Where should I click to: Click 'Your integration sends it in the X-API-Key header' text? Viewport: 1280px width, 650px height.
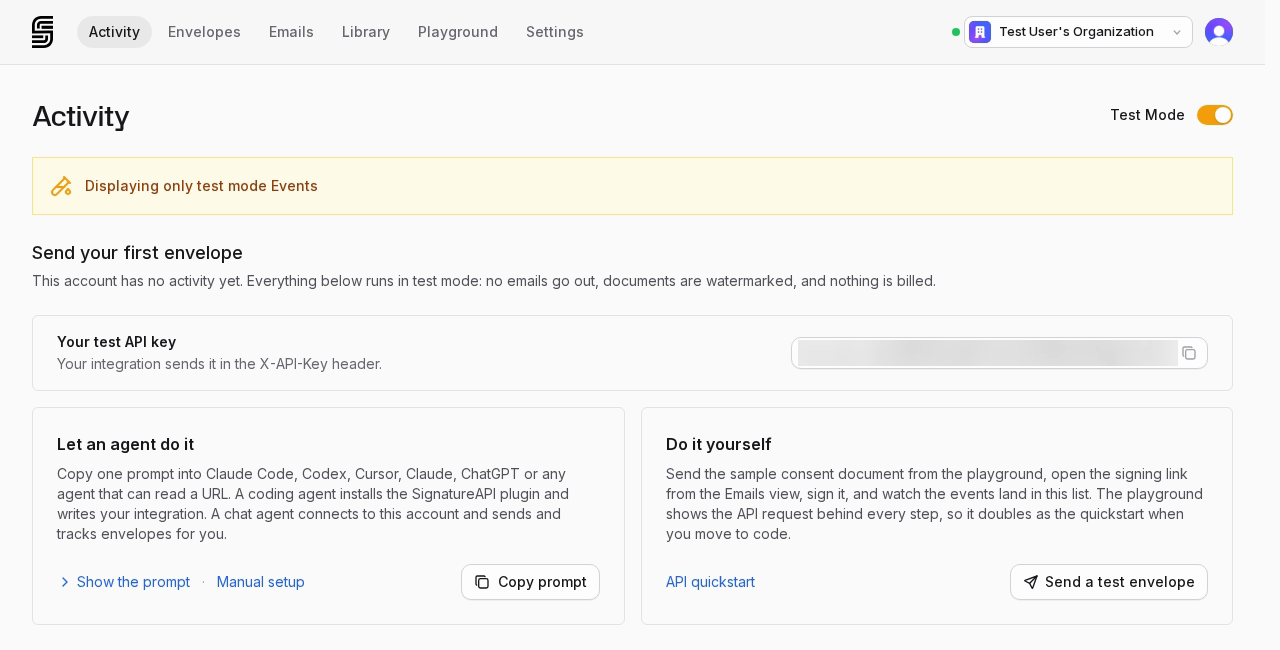pos(219,364)
